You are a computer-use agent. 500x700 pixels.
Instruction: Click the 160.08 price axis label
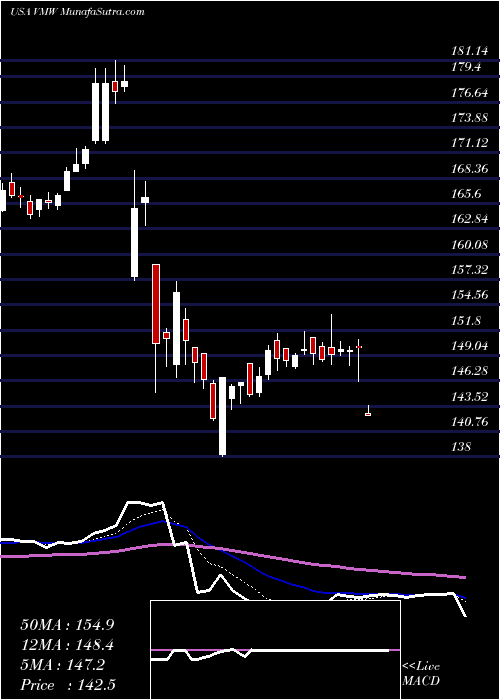point(469,245)
